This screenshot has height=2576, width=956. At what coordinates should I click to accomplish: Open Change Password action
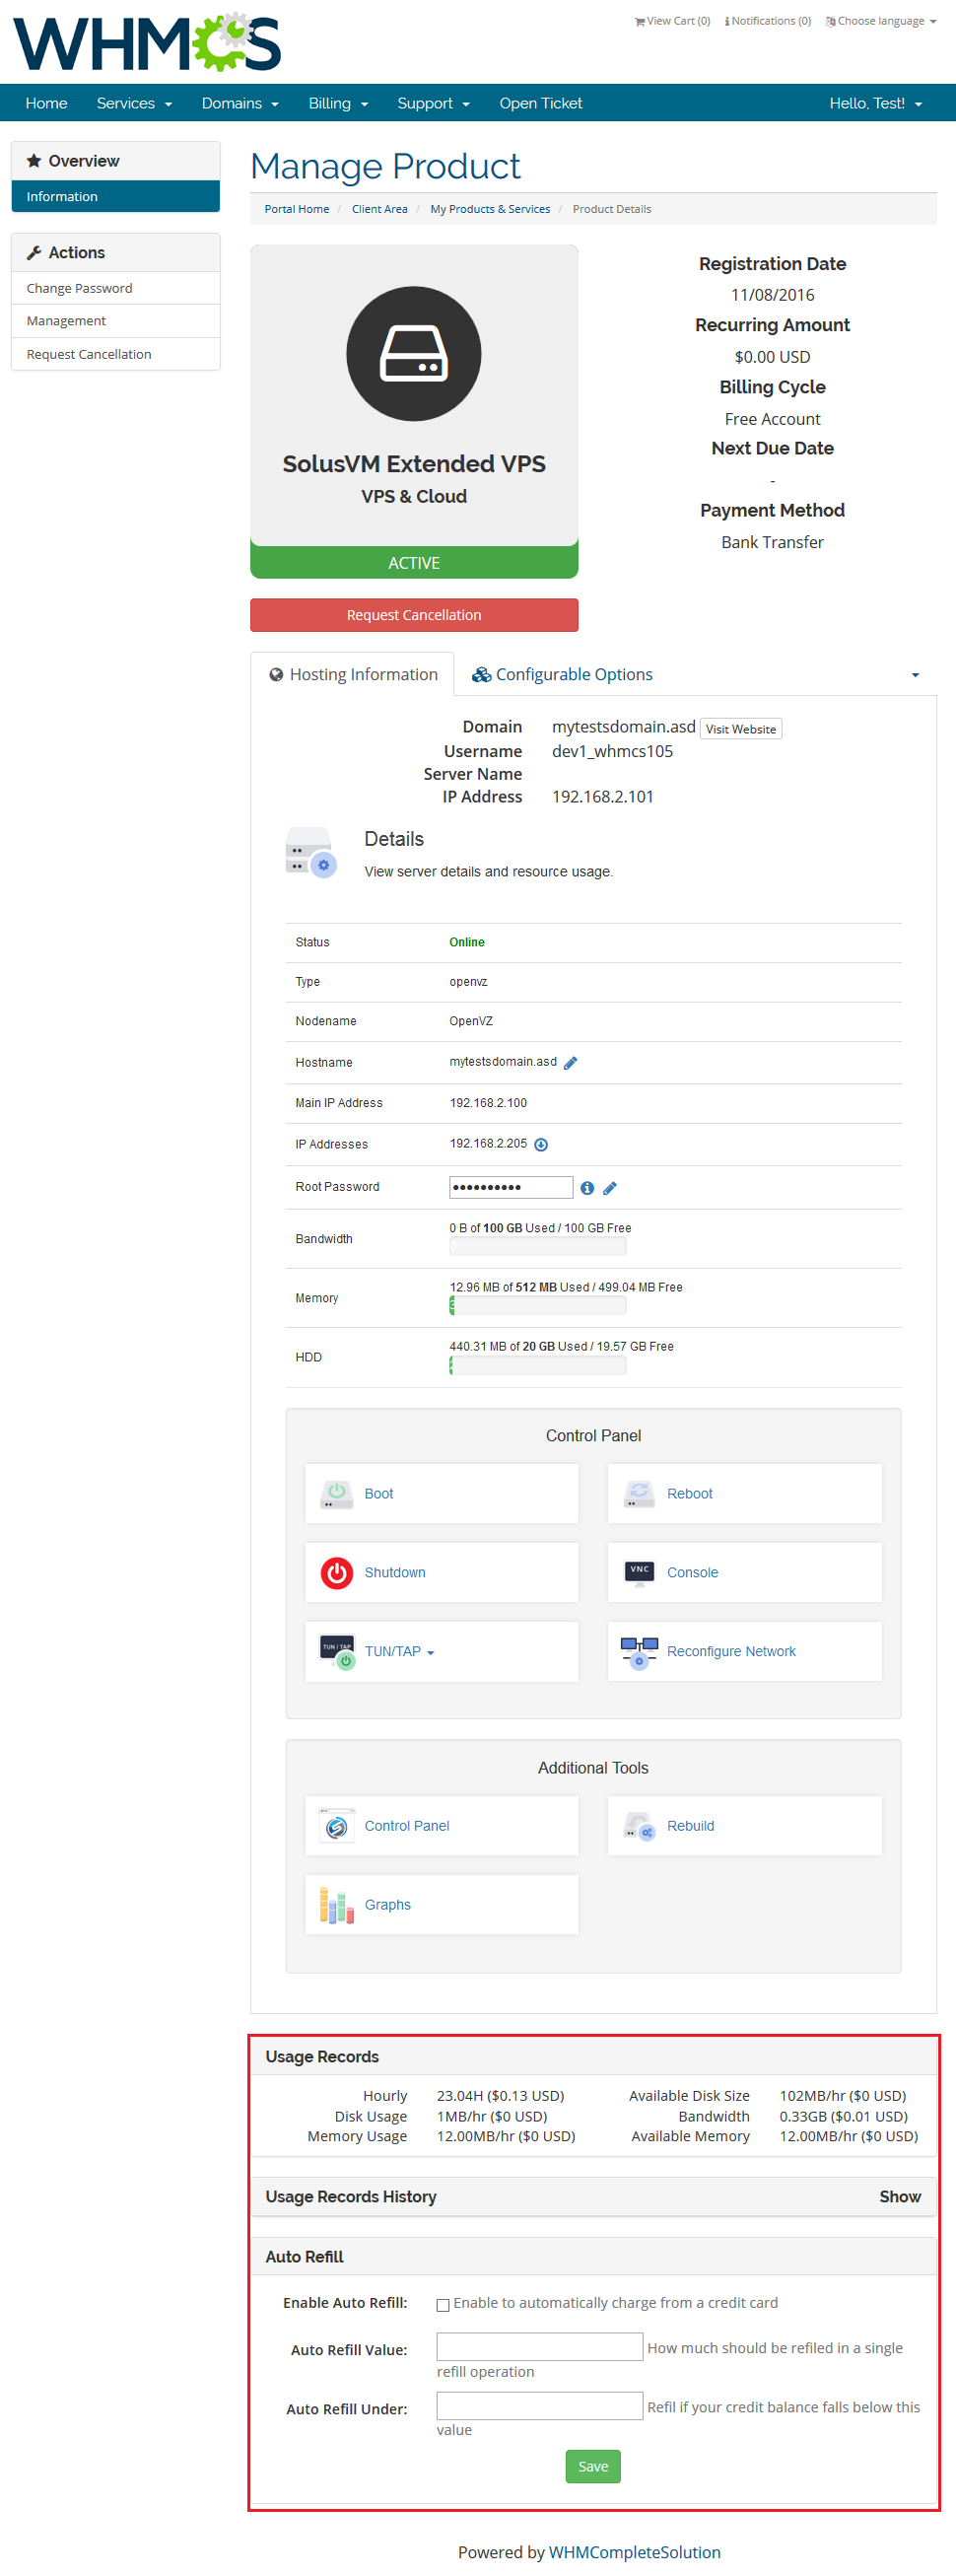pos(115,288)
